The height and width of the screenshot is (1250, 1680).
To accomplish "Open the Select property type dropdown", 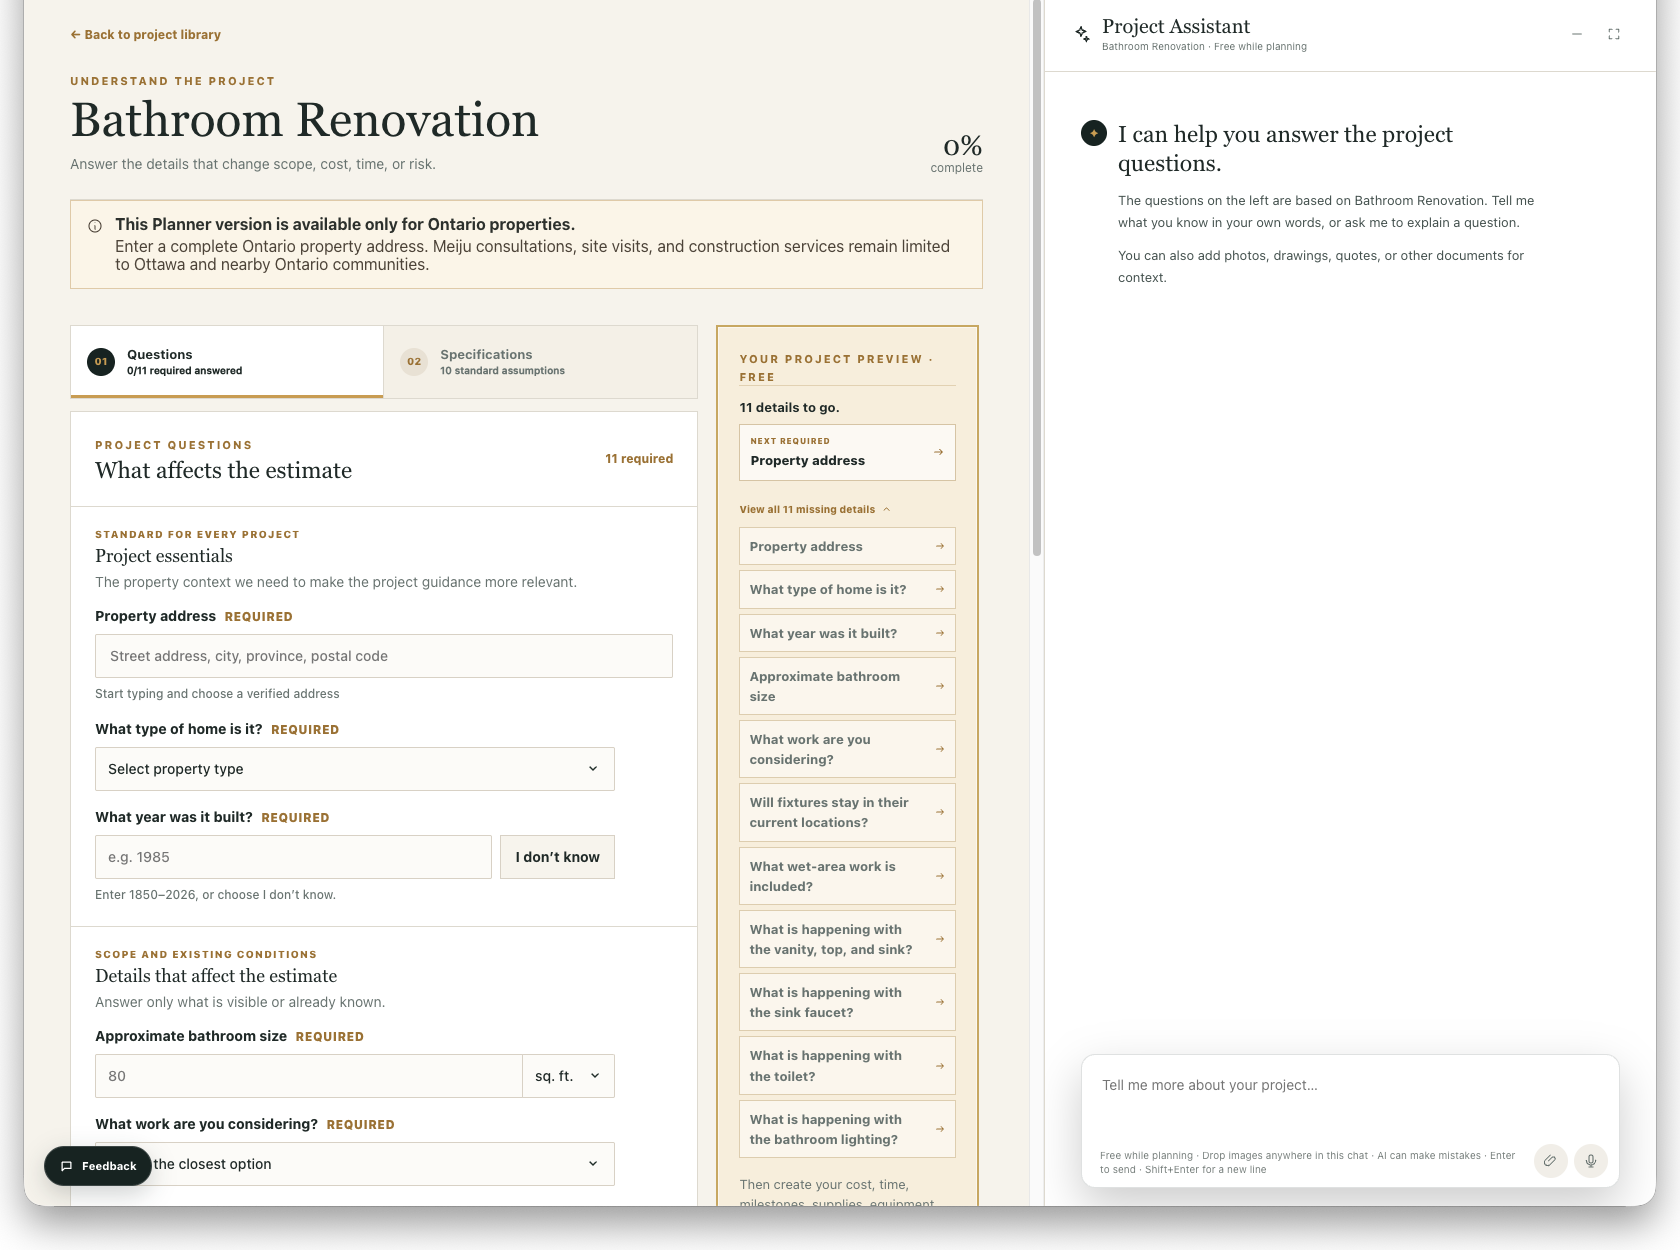I will pyautogui.click(x=355, y=769).
